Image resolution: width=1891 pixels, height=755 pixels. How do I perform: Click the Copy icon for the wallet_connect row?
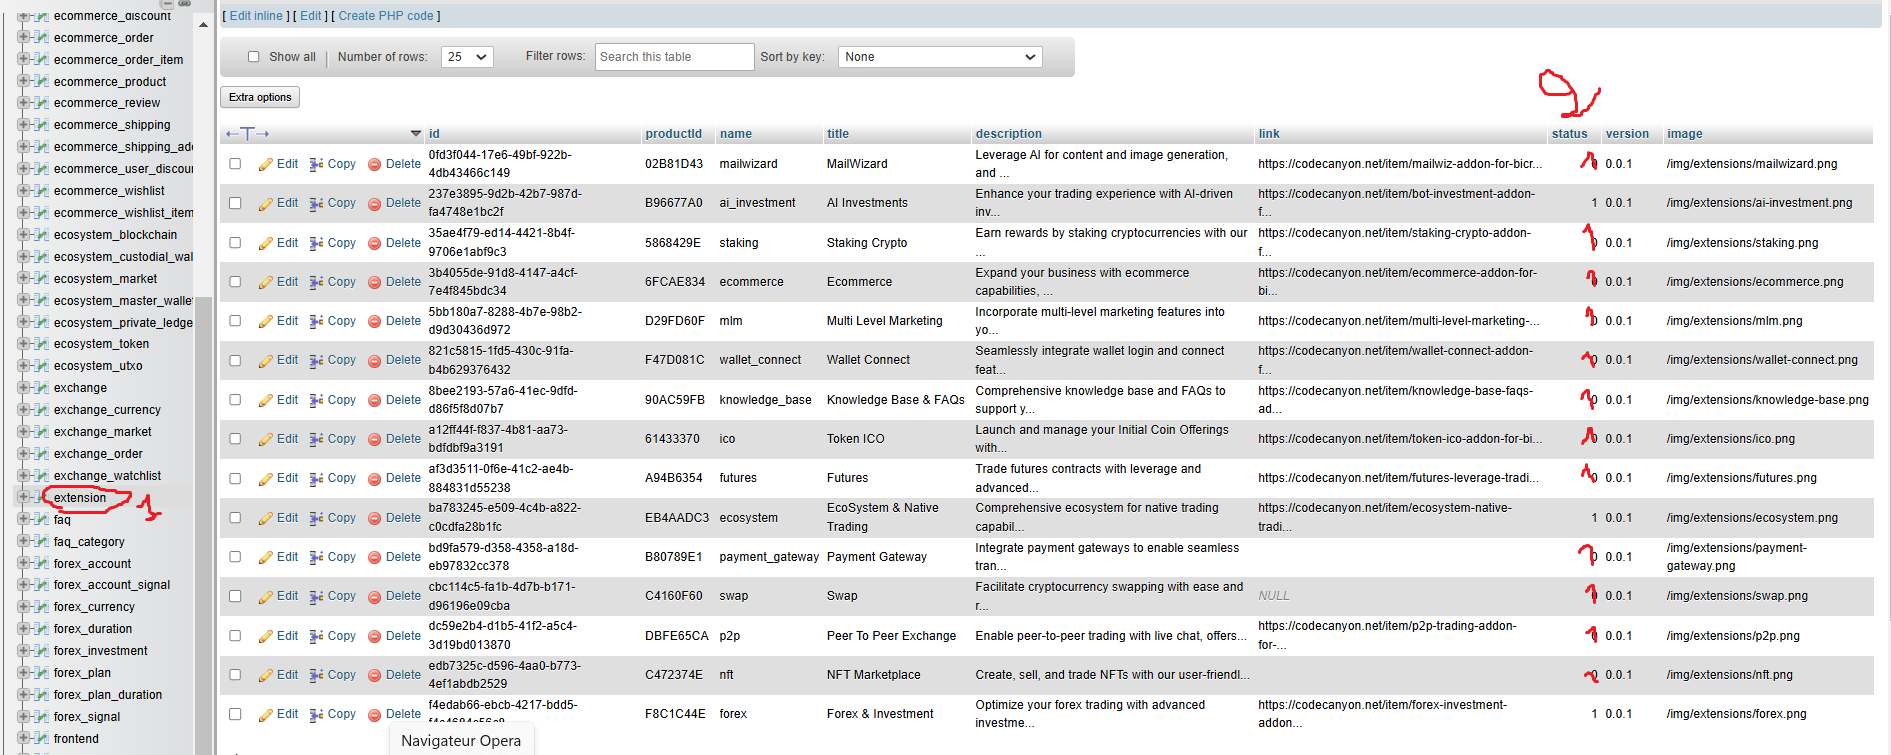pos(316,361)
